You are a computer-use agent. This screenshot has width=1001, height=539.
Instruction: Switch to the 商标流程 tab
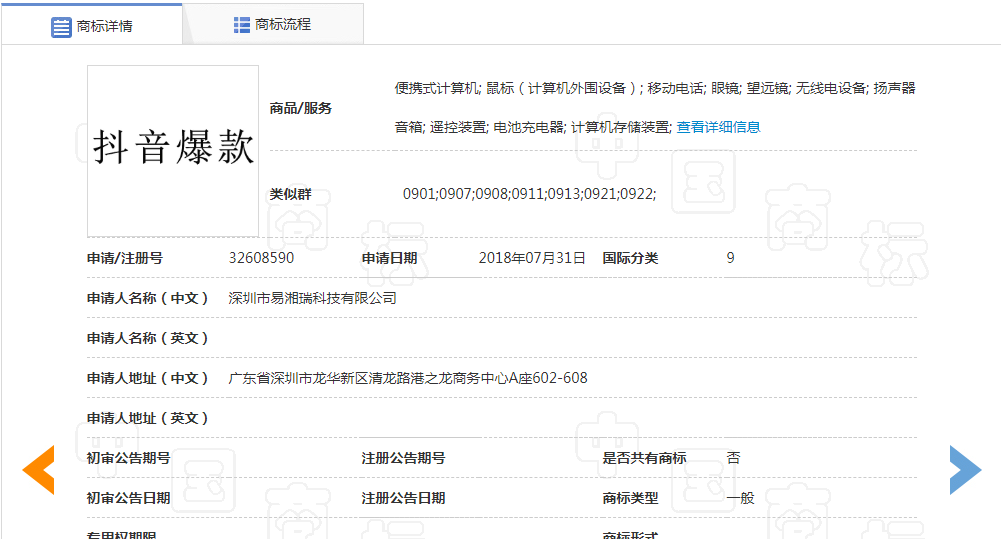(x=273, y=24)
